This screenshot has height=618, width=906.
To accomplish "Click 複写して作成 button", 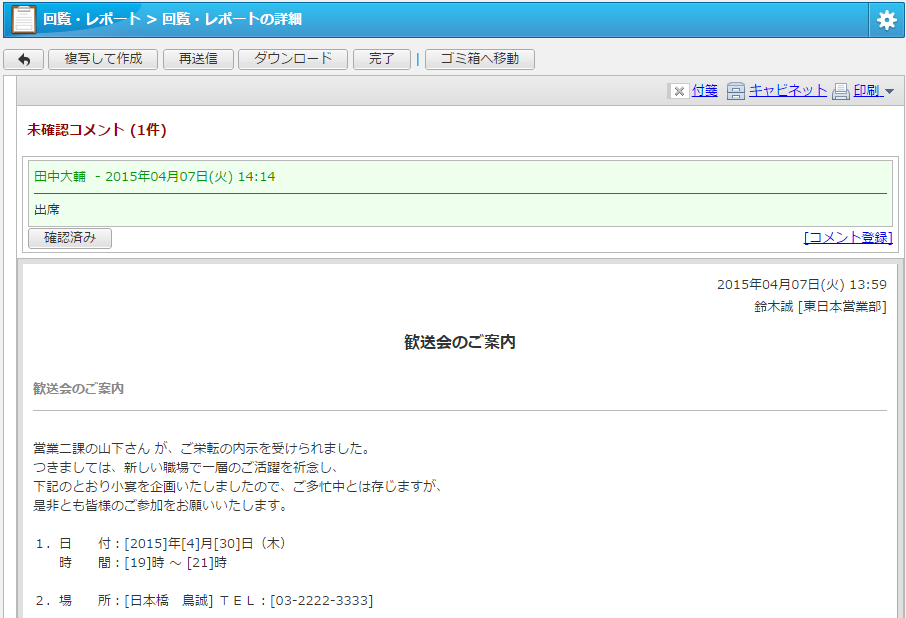I will click(103, 59).
